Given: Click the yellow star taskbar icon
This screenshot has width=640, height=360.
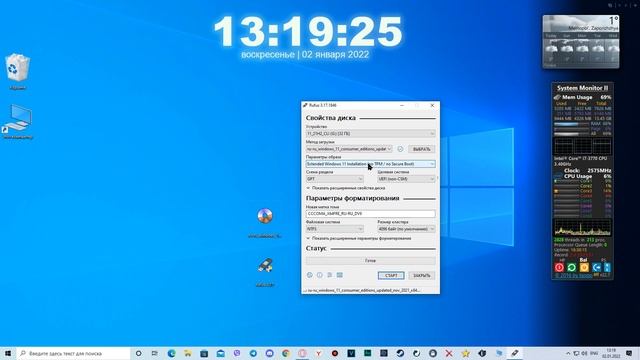Looking at the screenshot, I should tap(465, 353).
